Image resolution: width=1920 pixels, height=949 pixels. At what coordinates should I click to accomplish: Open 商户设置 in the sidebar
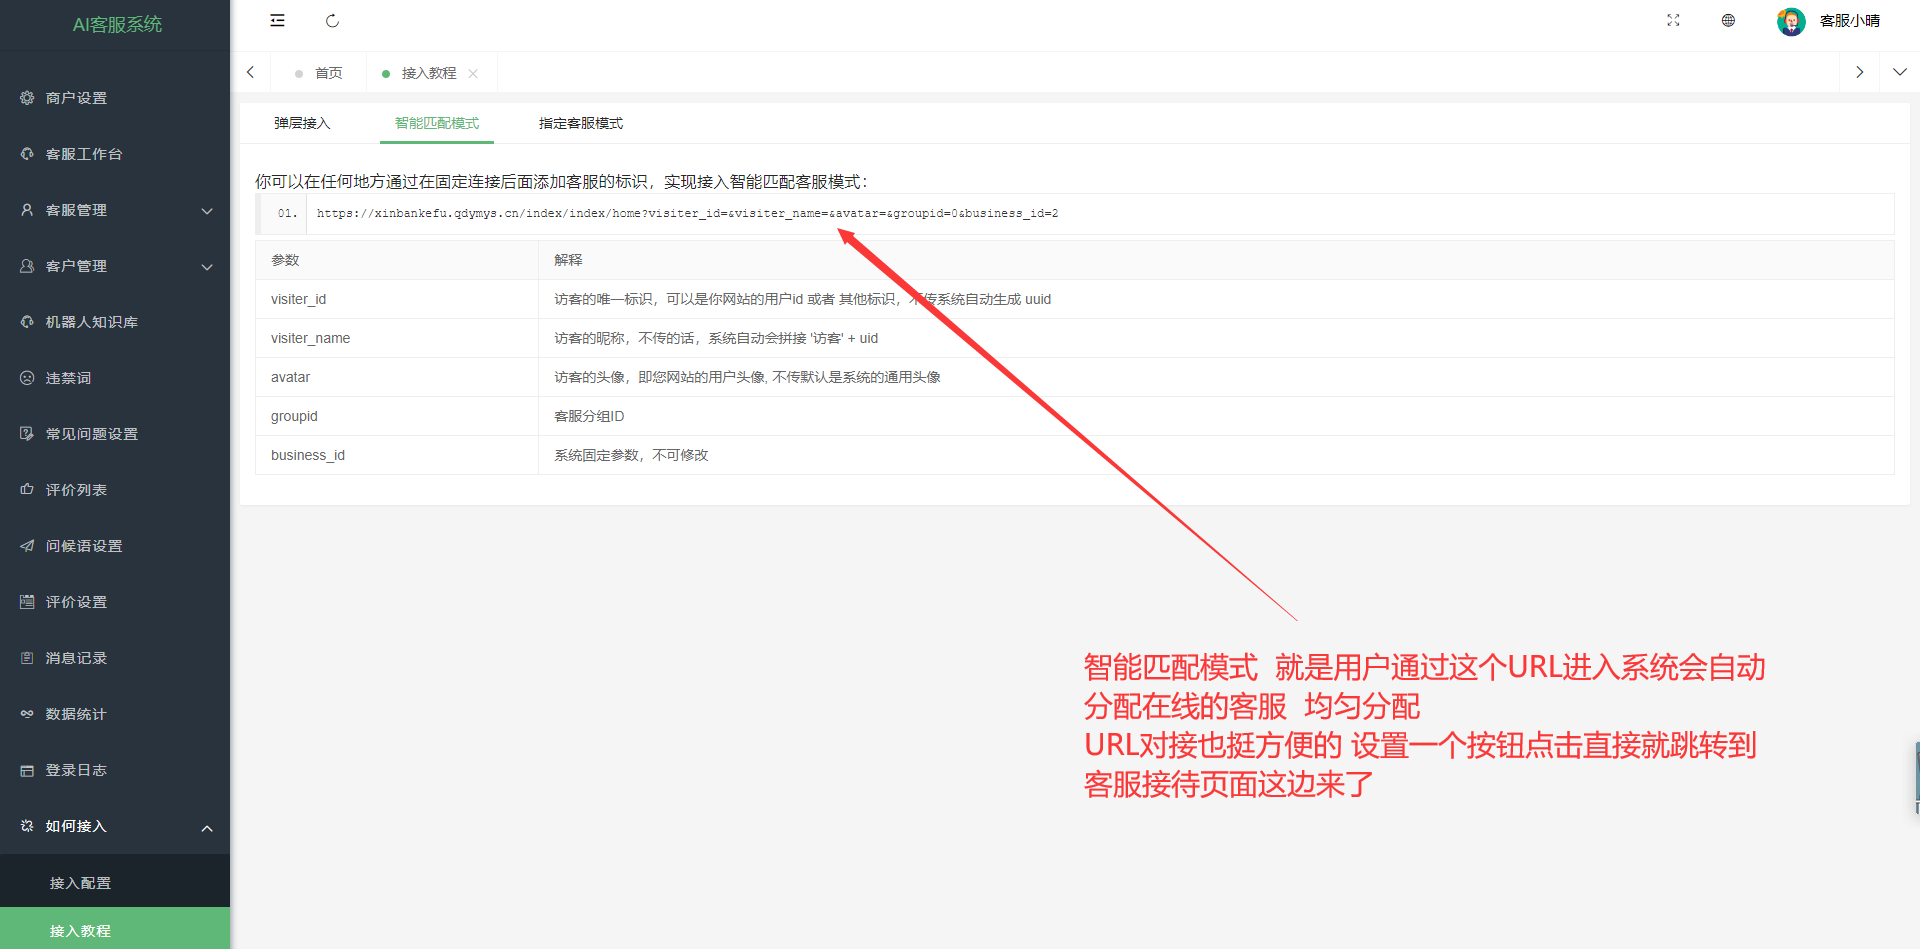[x=115, y=98]
